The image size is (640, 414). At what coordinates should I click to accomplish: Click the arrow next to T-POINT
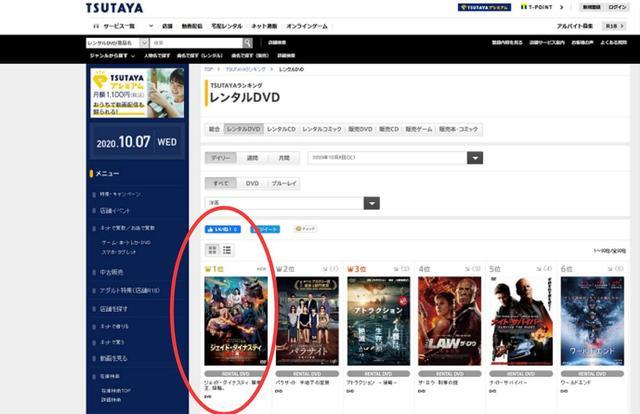(562, 7)
